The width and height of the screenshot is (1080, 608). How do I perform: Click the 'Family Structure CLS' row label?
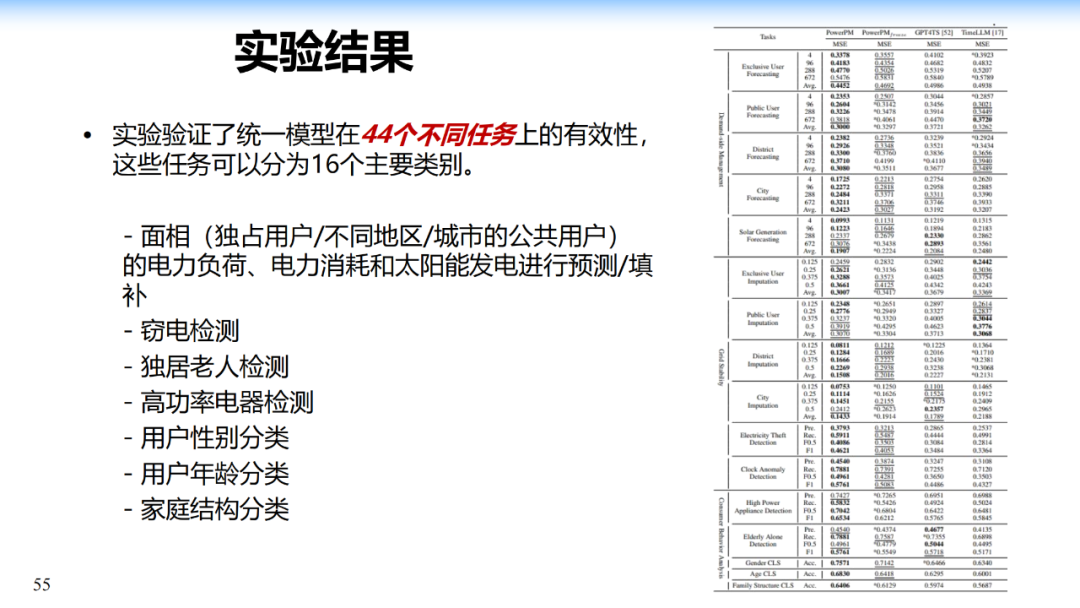(x=762, y=585)
